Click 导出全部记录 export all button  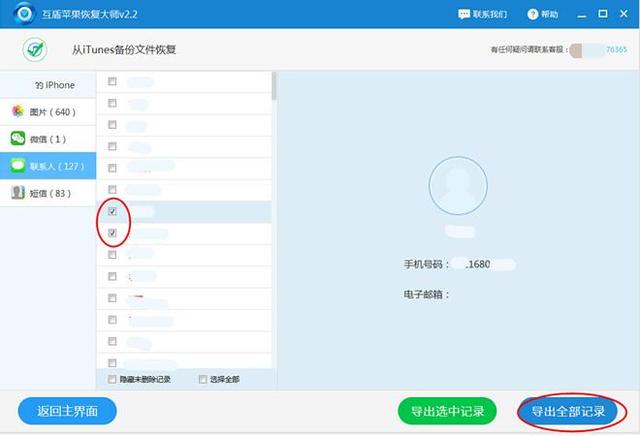click(x=568, y=411)
